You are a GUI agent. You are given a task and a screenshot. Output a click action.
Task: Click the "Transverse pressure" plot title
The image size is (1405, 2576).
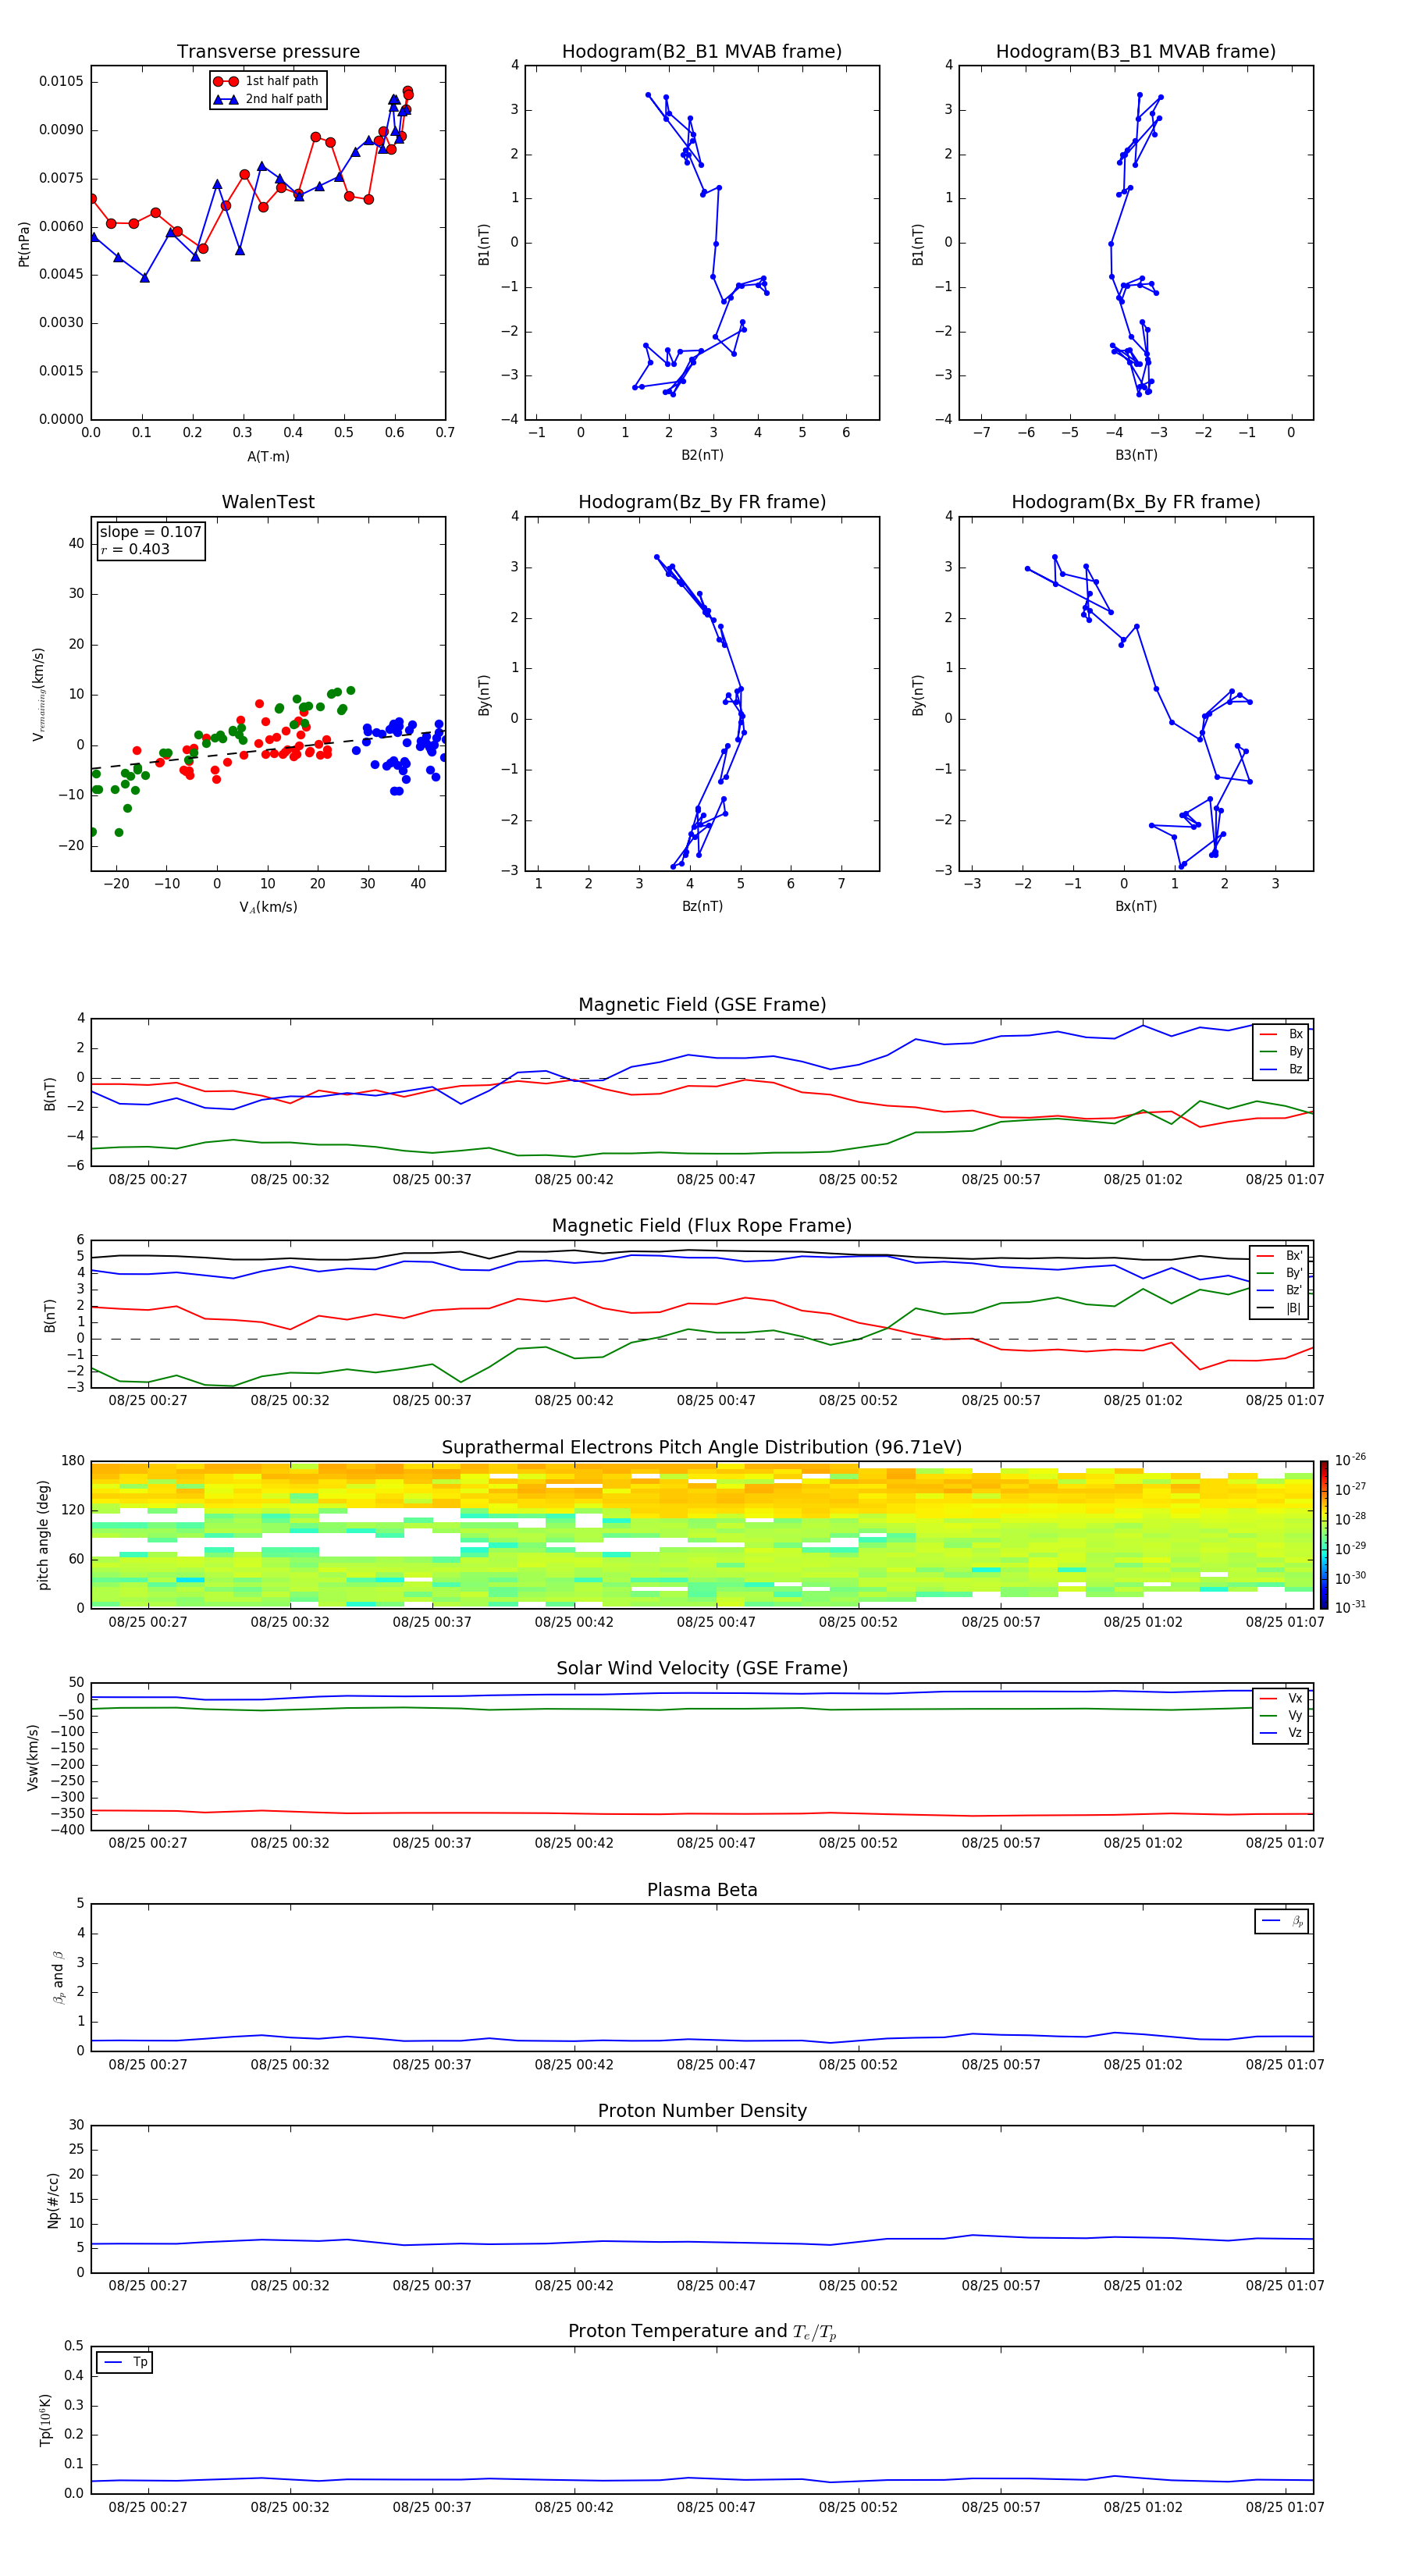coord(268,52)
